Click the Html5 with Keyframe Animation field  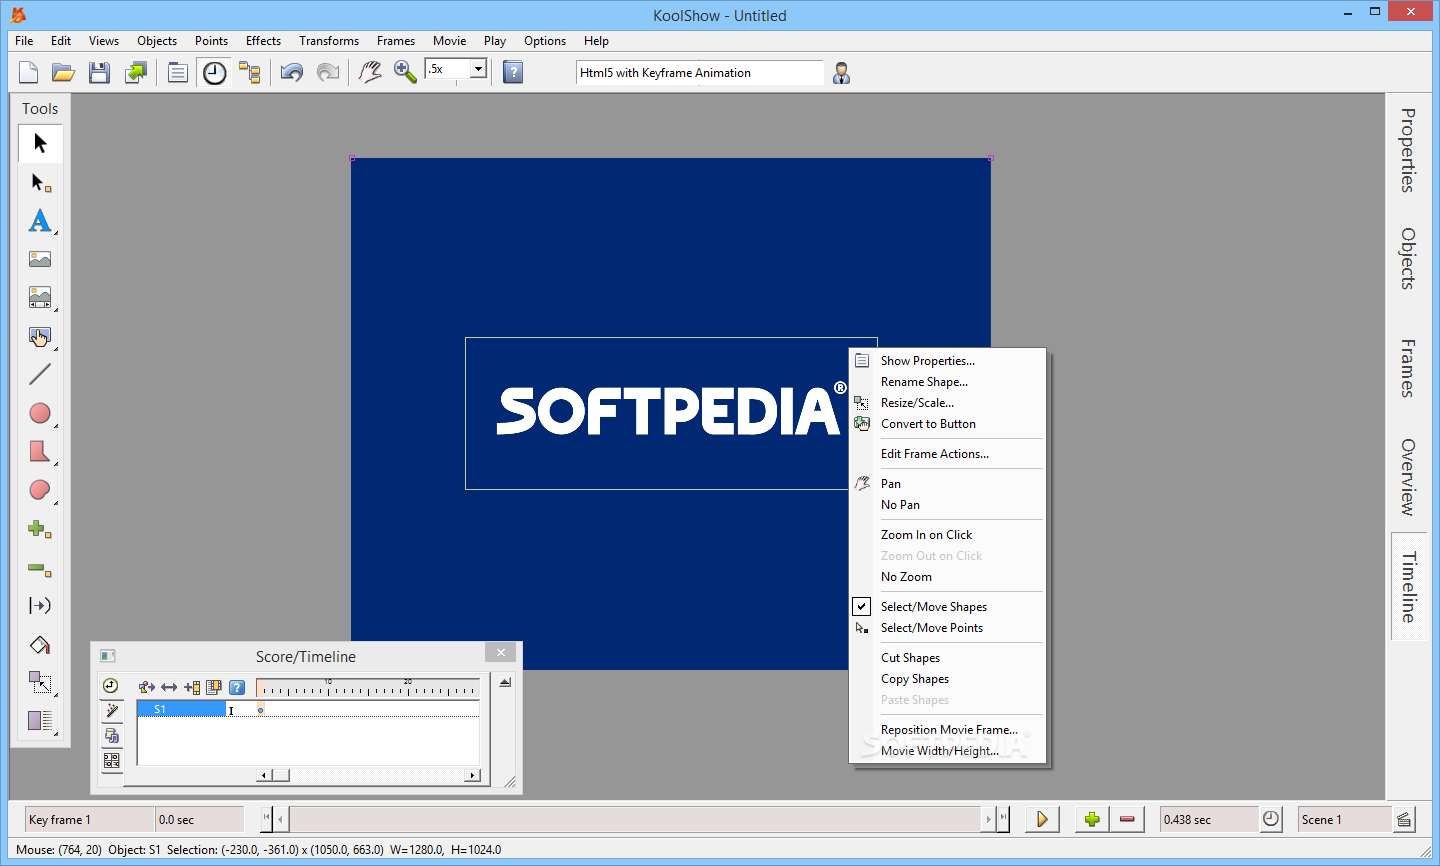[x=699, y=72]
